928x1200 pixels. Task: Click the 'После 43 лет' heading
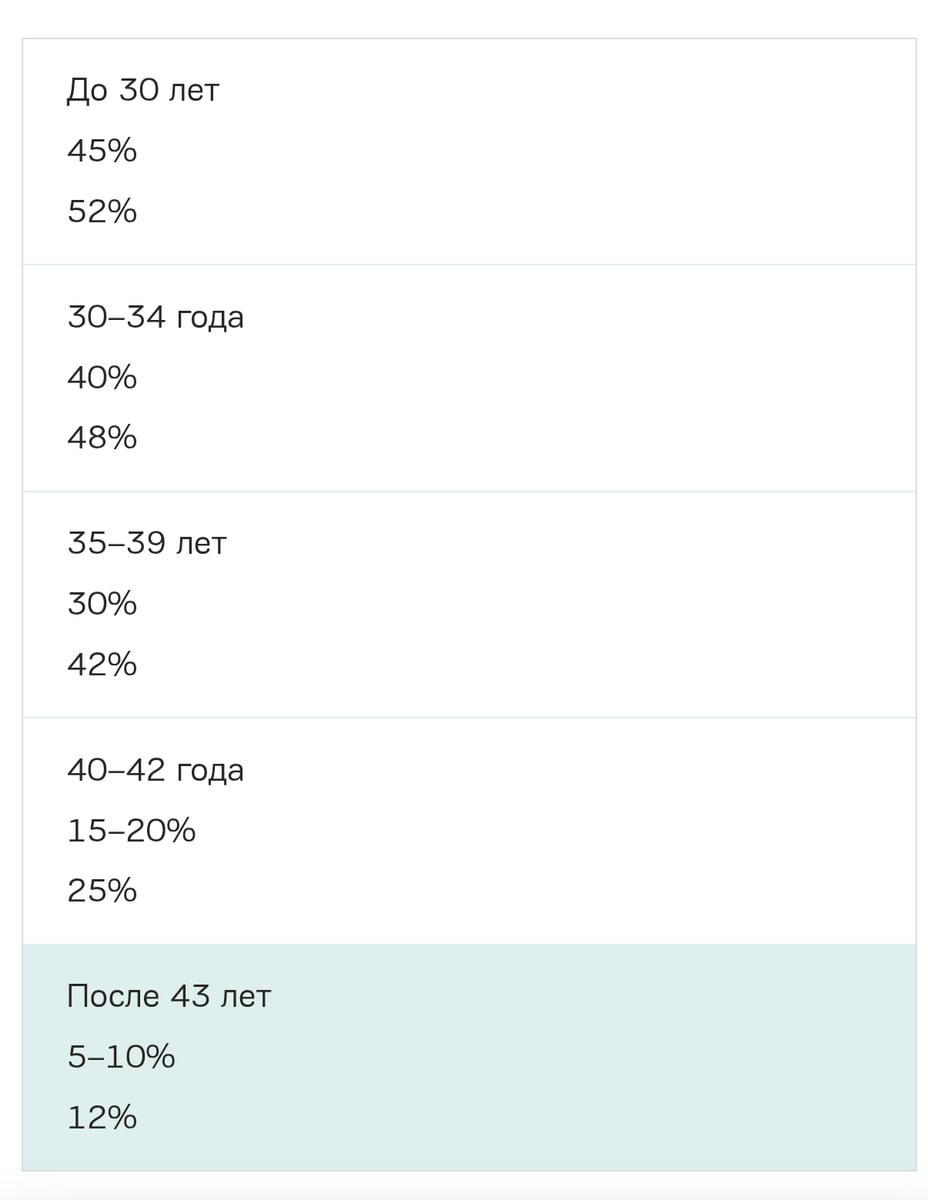pos(169,997)
